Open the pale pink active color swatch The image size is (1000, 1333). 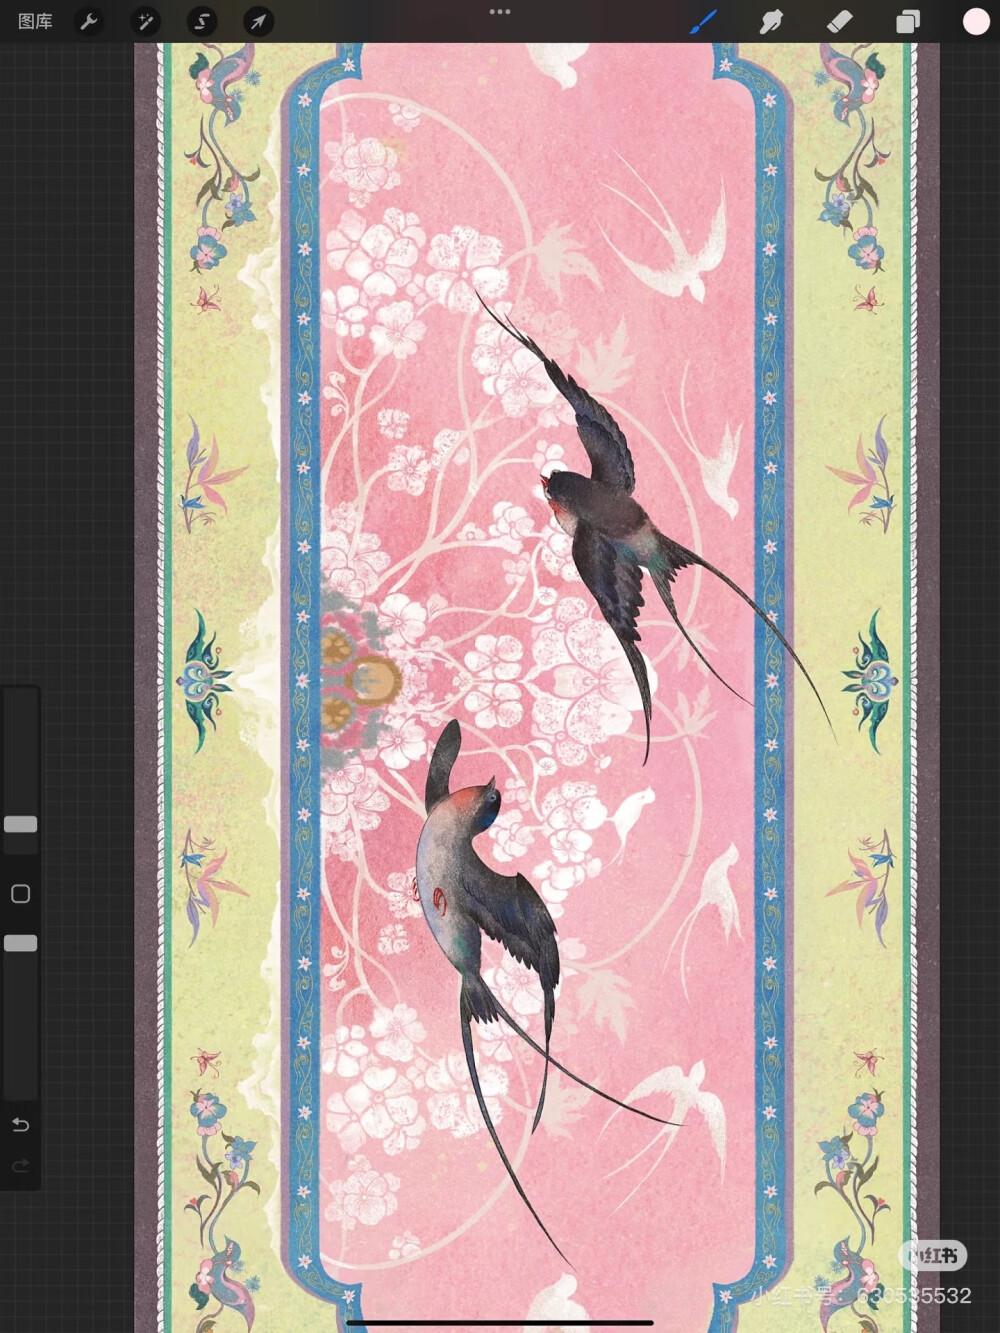(975, 21)
